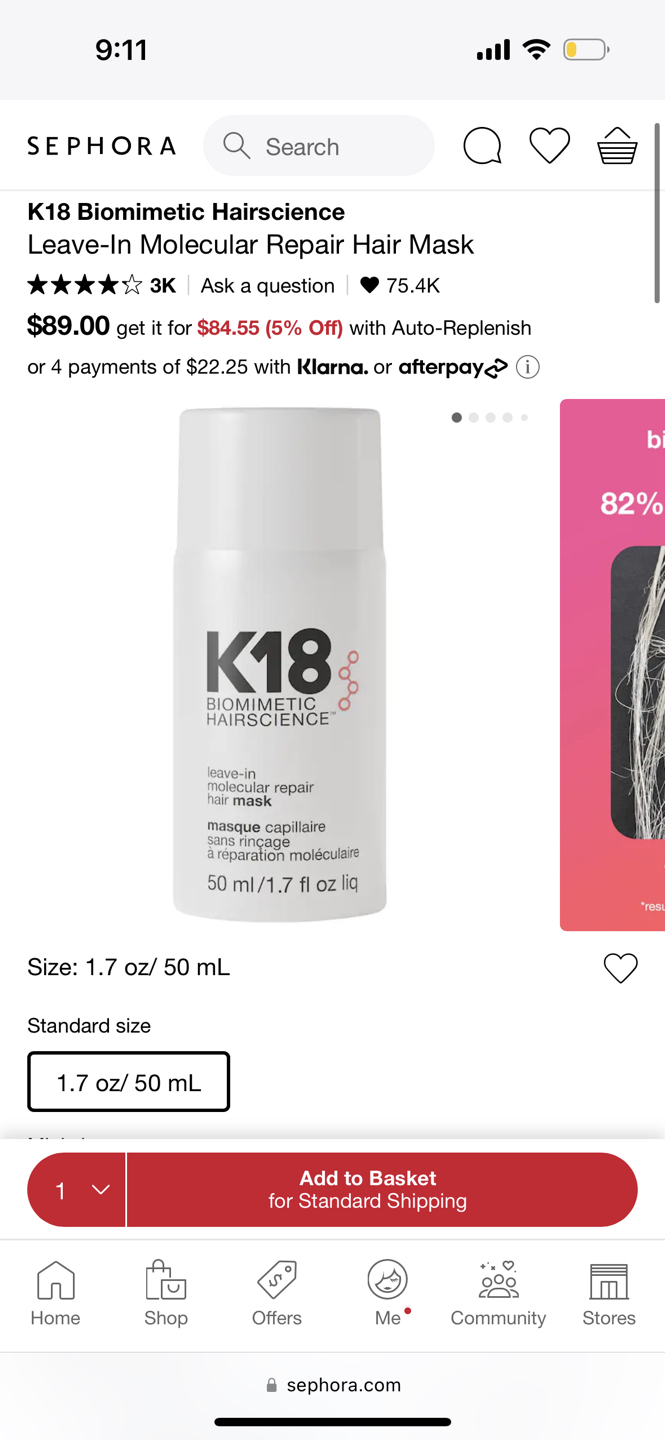Viewport: 665px width, 1440px height.
Task: Click Add to Basket for Standard Shipping
Action: tap(382, 1190)
